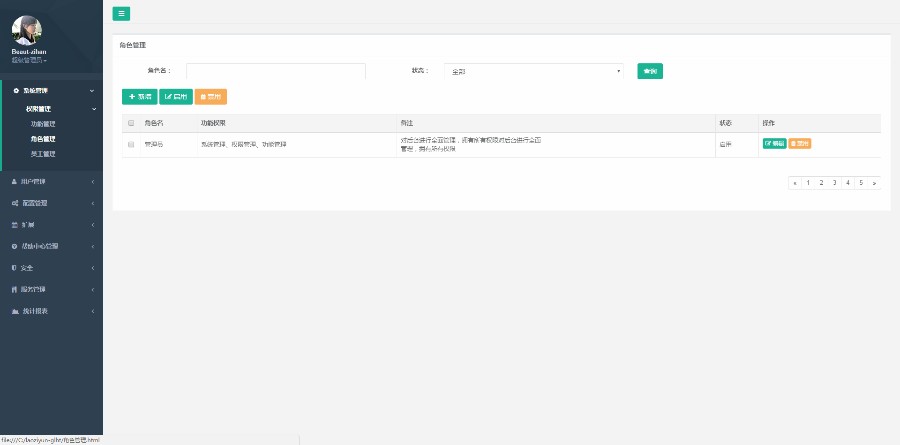This screenshot has width=900, height=445.
Task: Click the orange 禁用 toolbar button
Action: (x=211, y=97)
